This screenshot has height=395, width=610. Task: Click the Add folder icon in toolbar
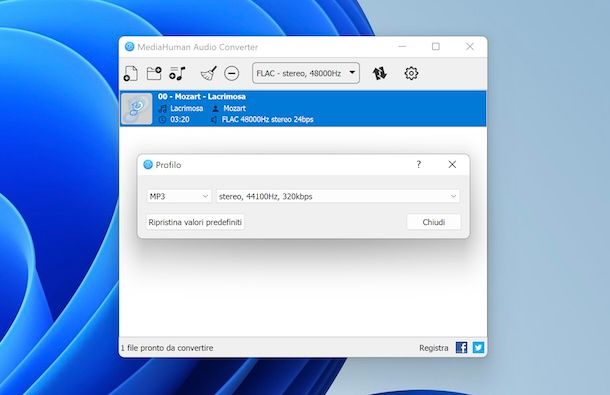(x=154, y=73)
